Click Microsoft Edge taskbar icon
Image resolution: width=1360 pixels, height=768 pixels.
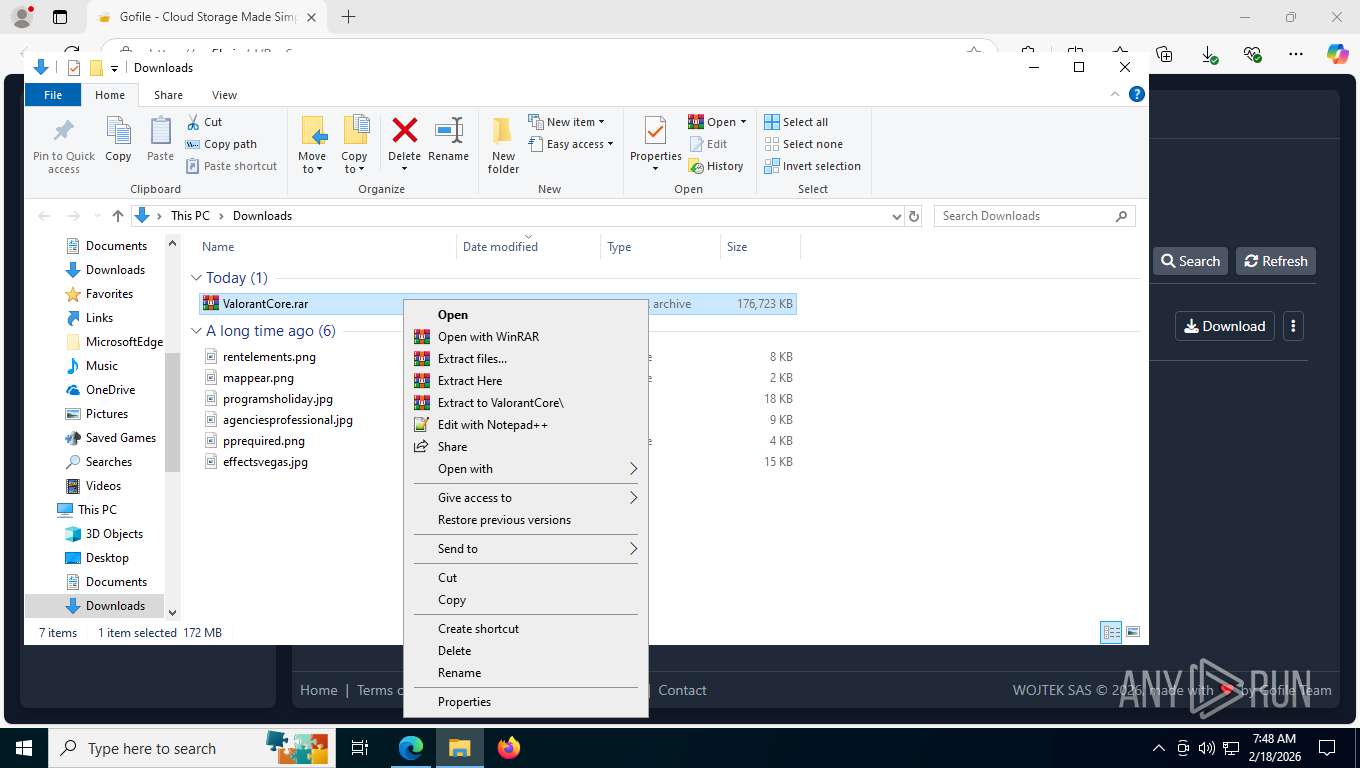411,748
